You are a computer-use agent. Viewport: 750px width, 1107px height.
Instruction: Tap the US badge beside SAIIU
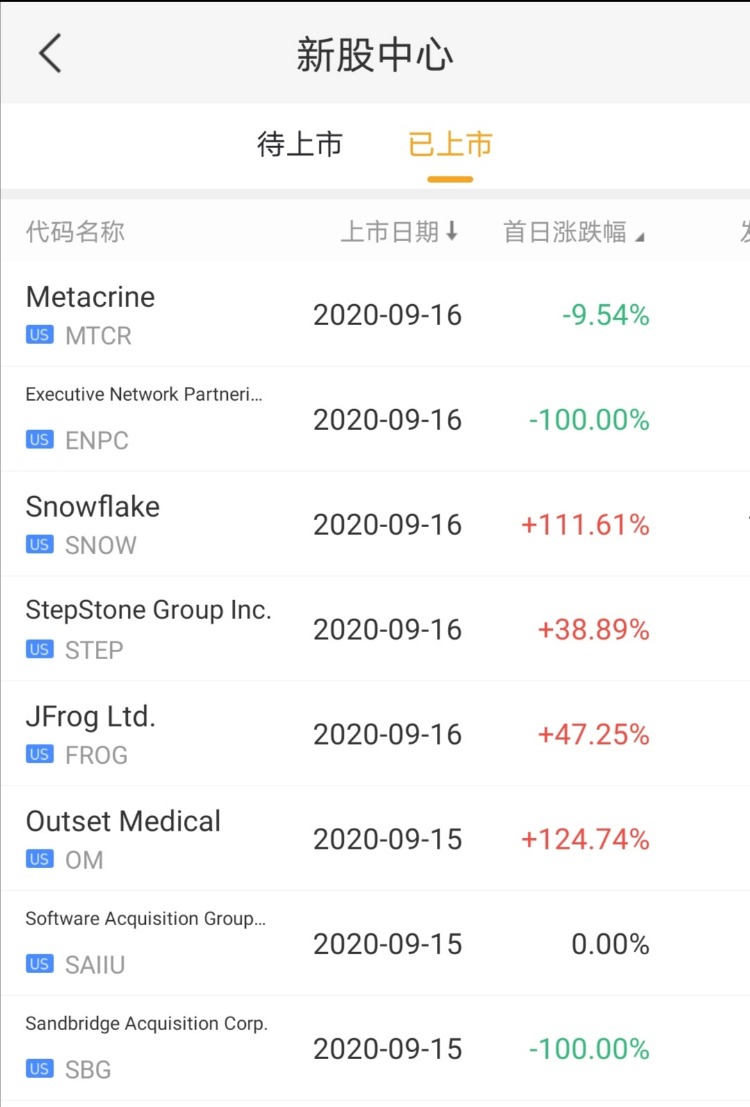pos(40,965)
